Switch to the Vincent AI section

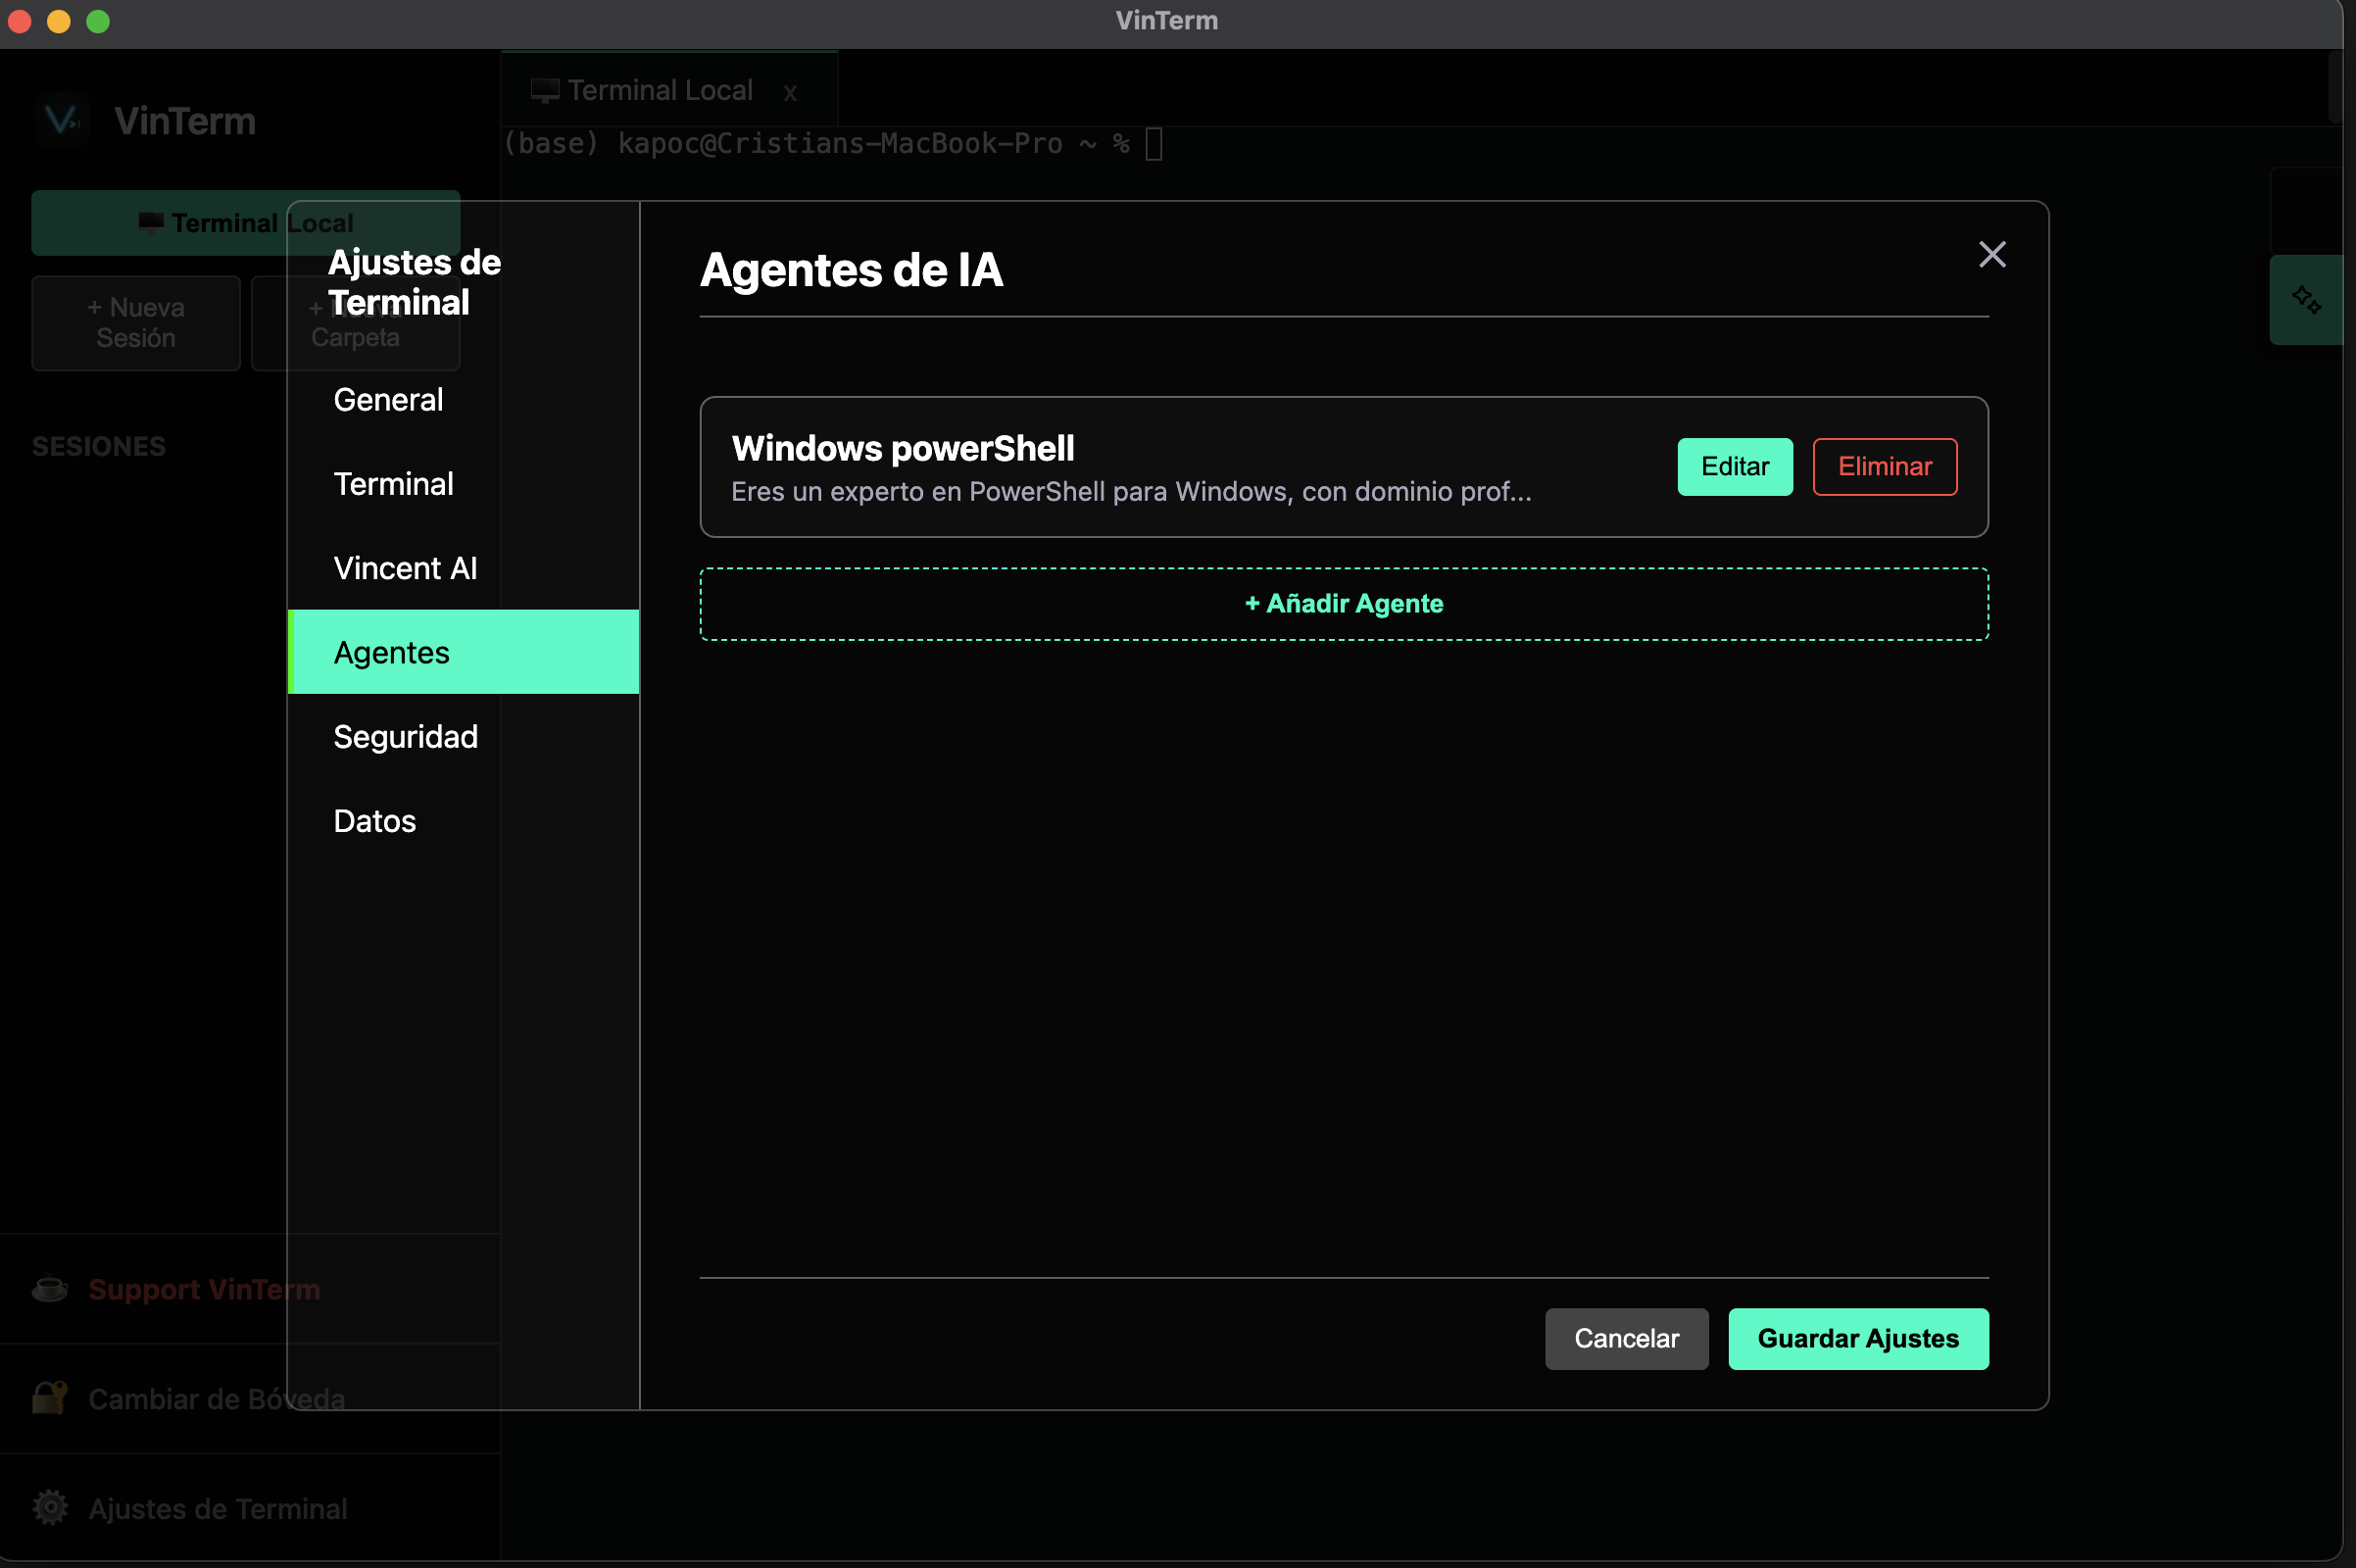click(463, 568)
